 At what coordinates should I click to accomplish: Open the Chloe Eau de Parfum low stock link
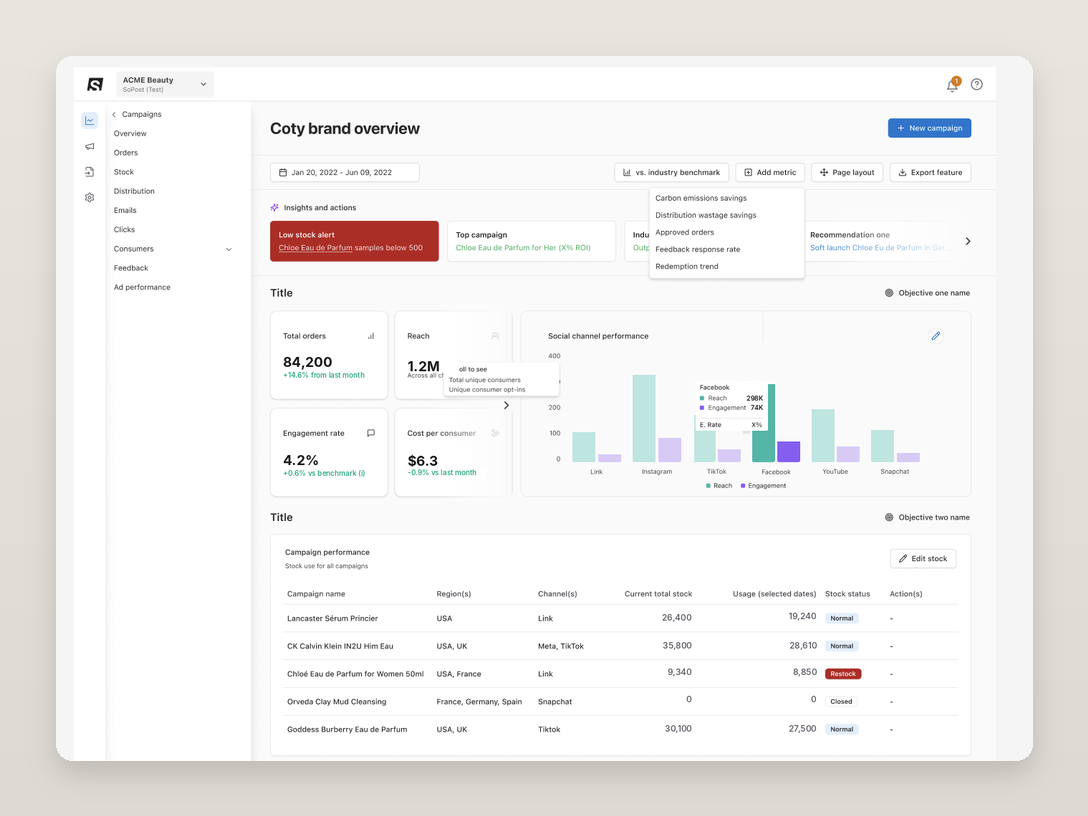click(x=315, y=248)
